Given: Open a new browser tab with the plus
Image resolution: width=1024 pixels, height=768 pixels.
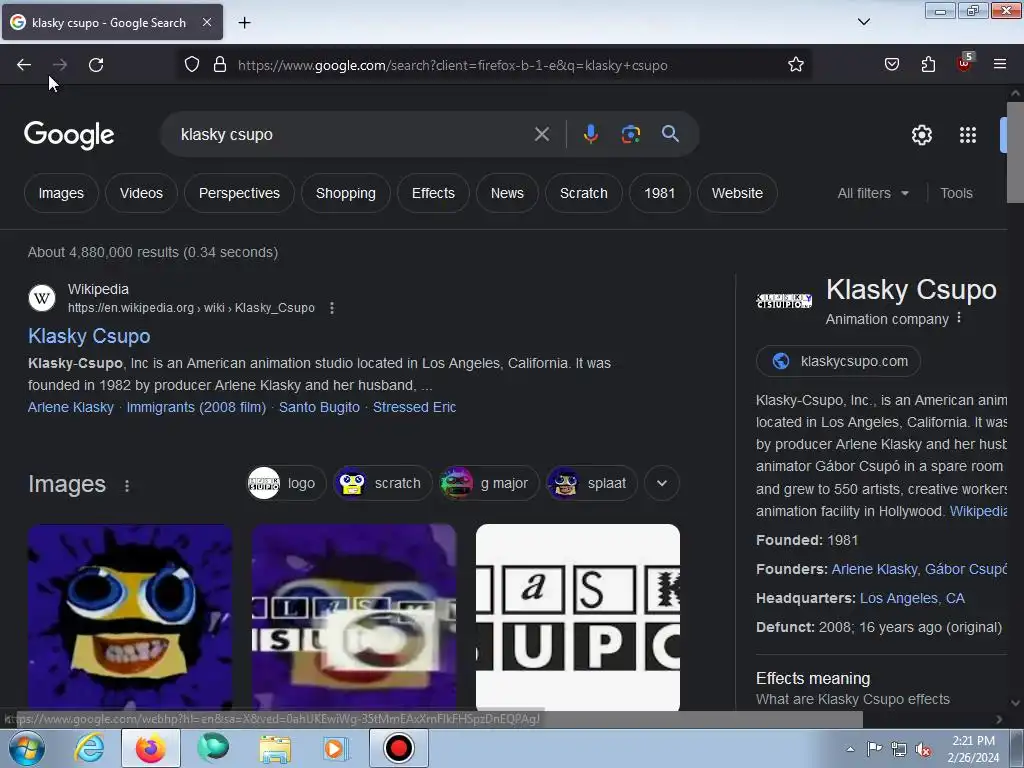Looking at the screenshot, I should pyautogui.click(x=244, y=23).
